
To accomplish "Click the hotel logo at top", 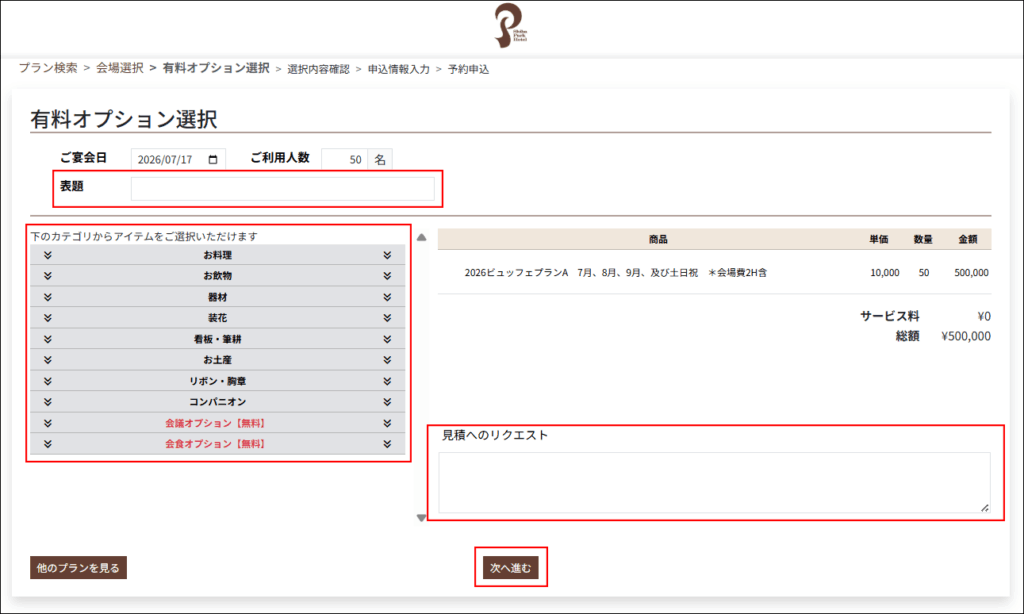I will 510,26.
